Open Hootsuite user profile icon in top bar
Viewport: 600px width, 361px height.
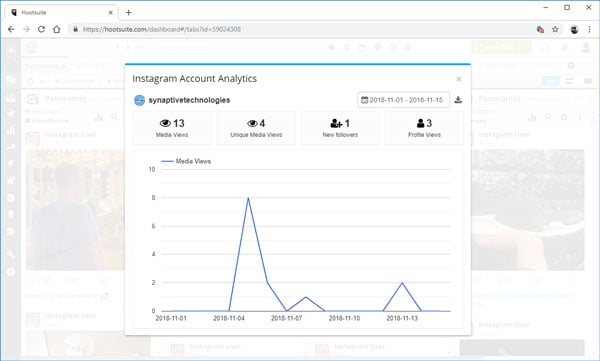(x=585, y=48)
